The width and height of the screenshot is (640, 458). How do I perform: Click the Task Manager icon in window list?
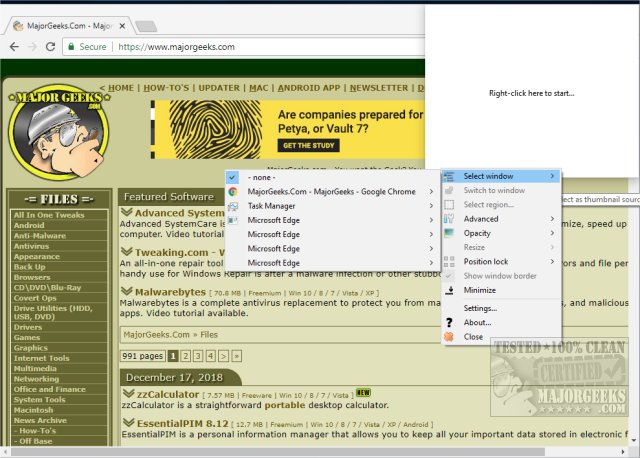[233, 206]
